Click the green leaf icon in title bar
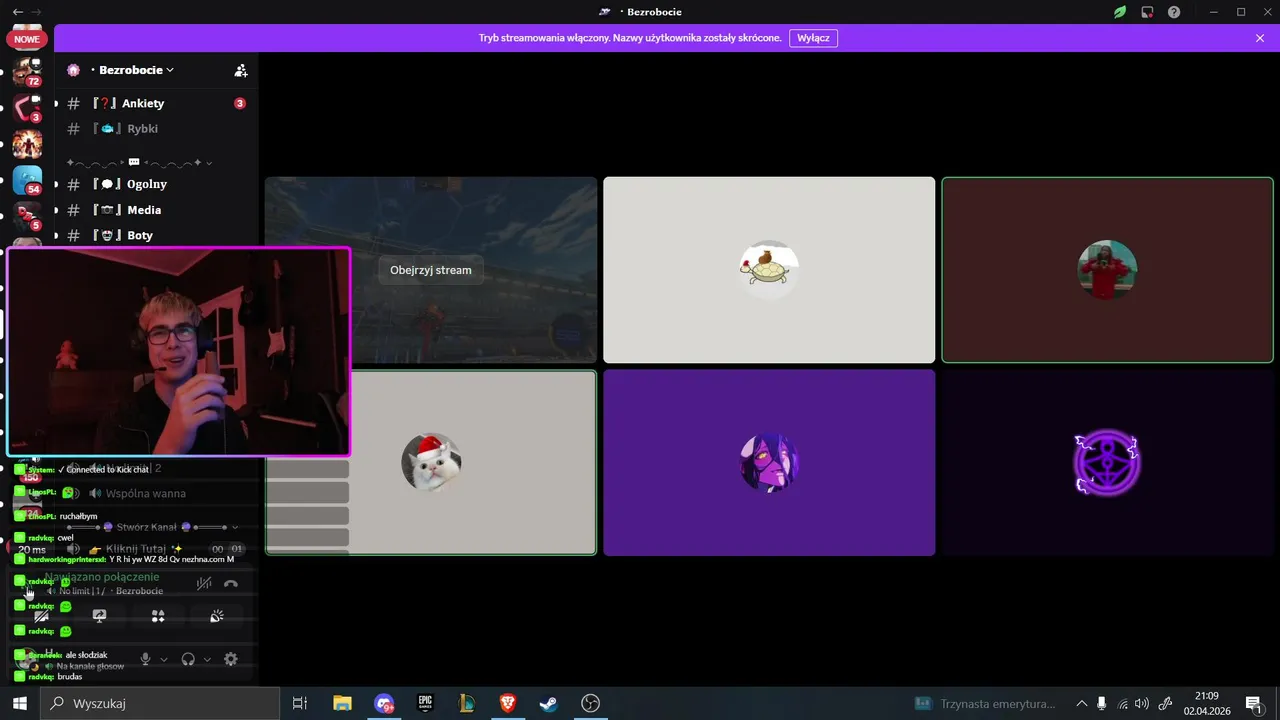1280x720 pixels. coord(1120,12)
